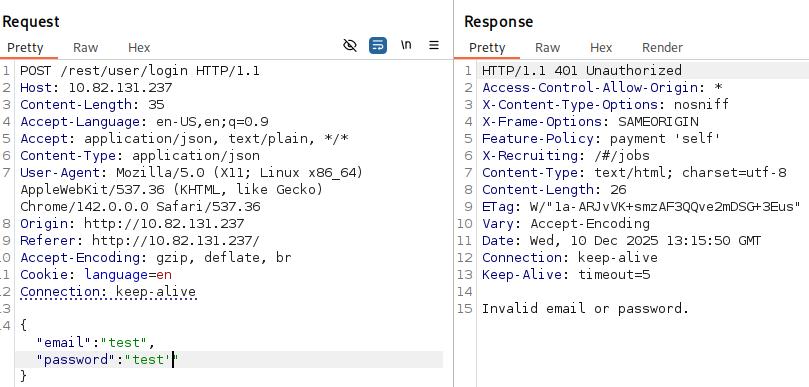This screenshot has width=809, height=387.
Task: Click the Invalid email or password text
Action: pyautogui.click(x=585, y=309)
